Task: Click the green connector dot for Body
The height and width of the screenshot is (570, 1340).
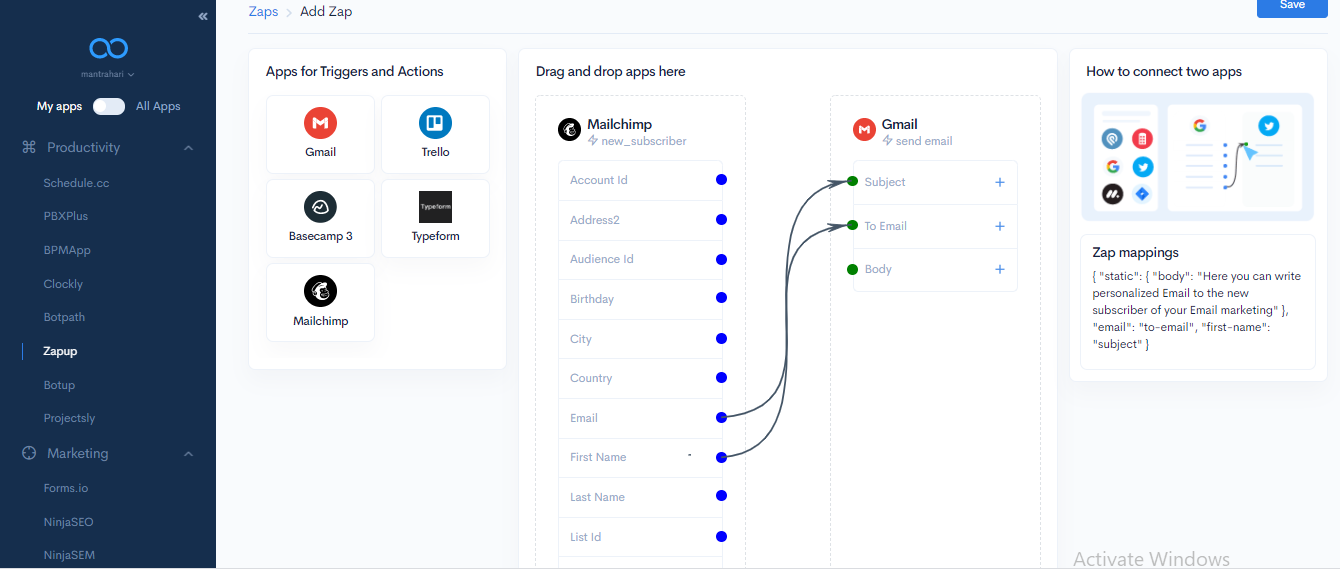Action: tap(852, 269)
